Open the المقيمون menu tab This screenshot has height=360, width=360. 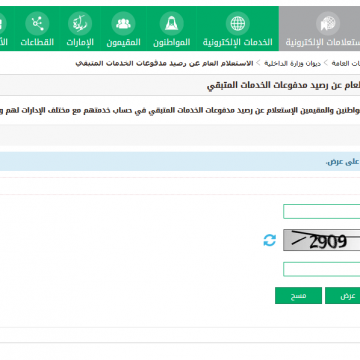pyautogui.click(x=123, y=29)
